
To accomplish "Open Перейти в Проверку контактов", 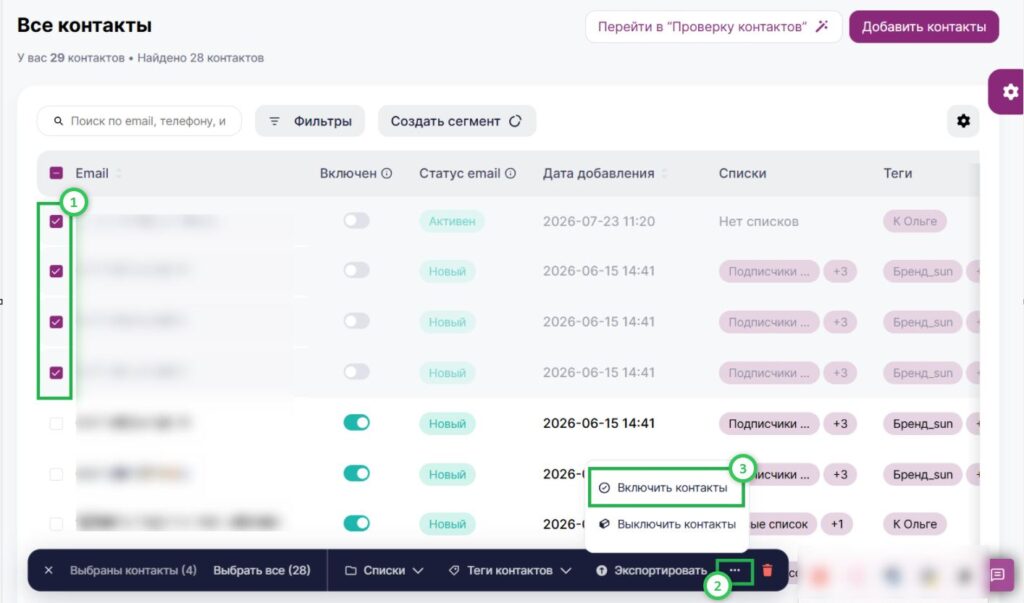I will 713,27.
